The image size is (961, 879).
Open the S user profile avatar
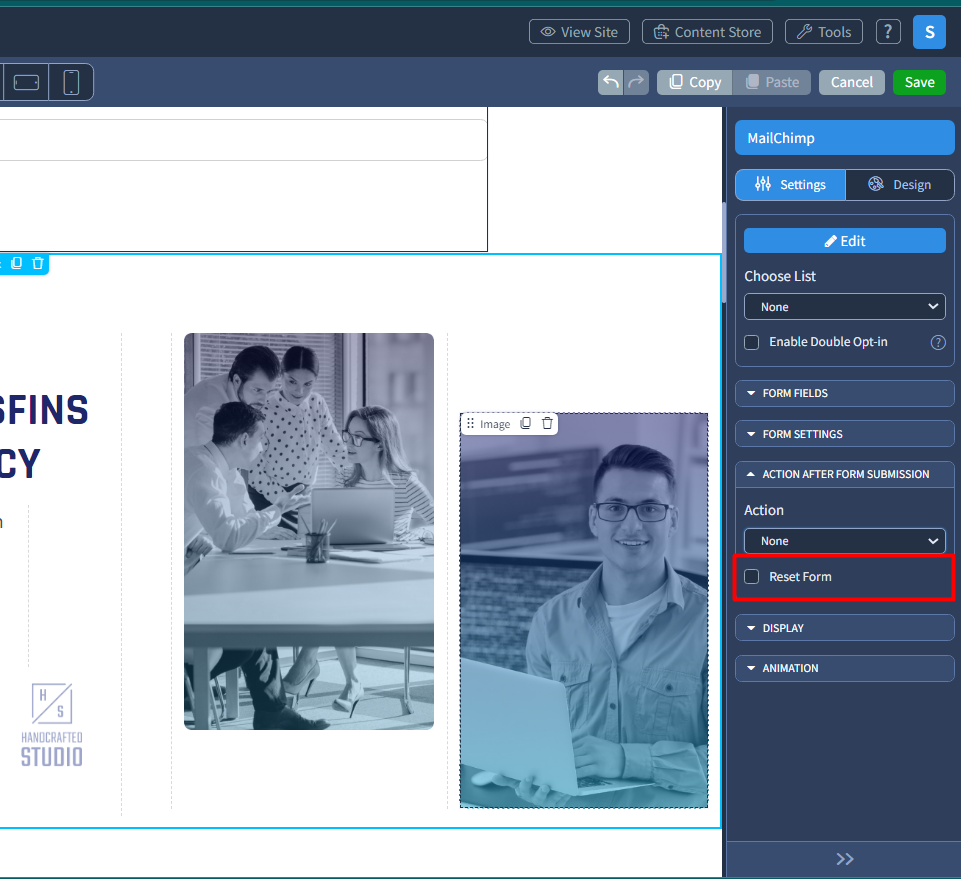tap(929, 32)
